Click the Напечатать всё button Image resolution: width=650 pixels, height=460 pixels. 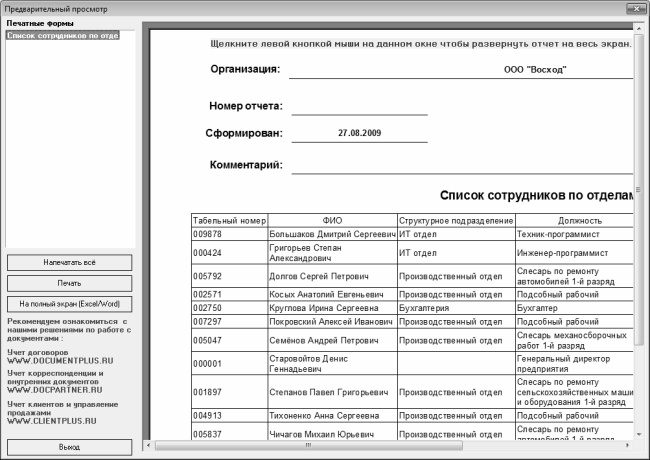coord(69,262)
